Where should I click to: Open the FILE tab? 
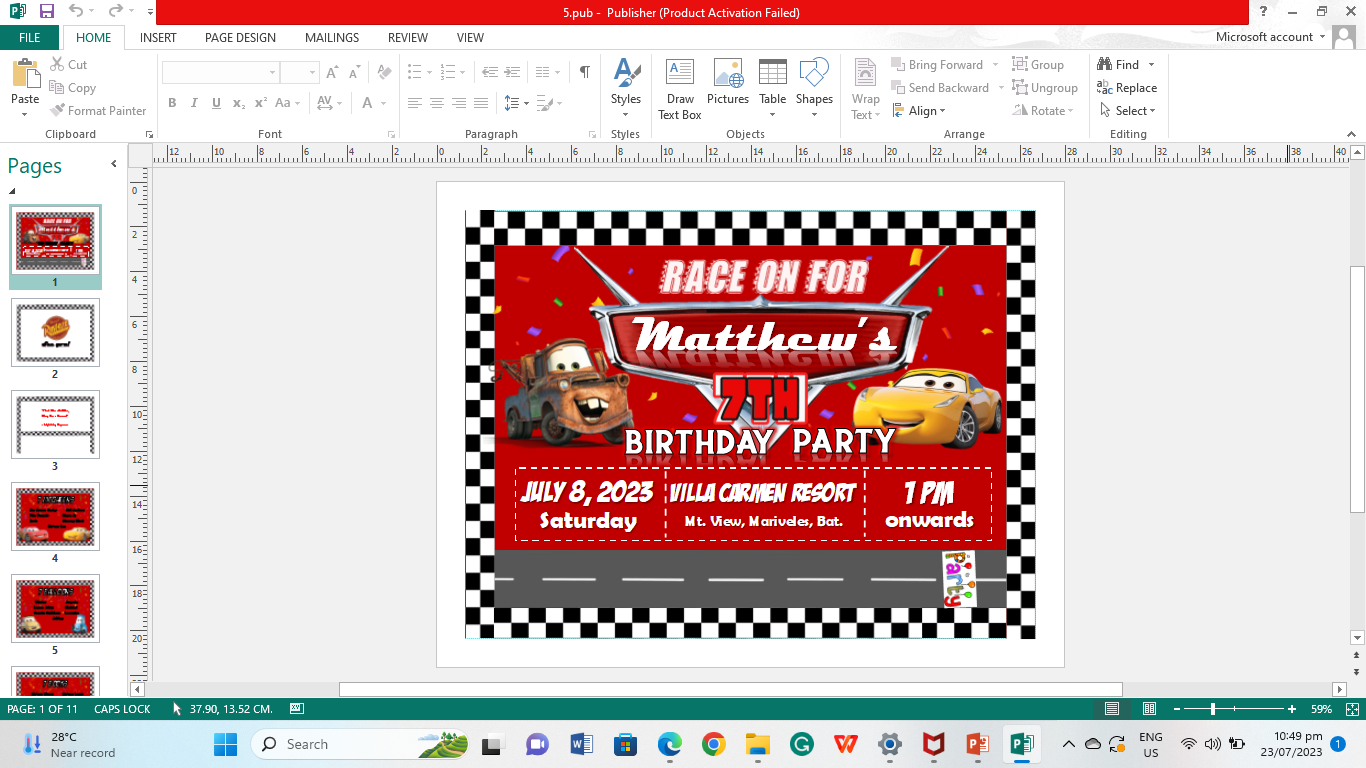pyautogui.click(x=30, y=38)
